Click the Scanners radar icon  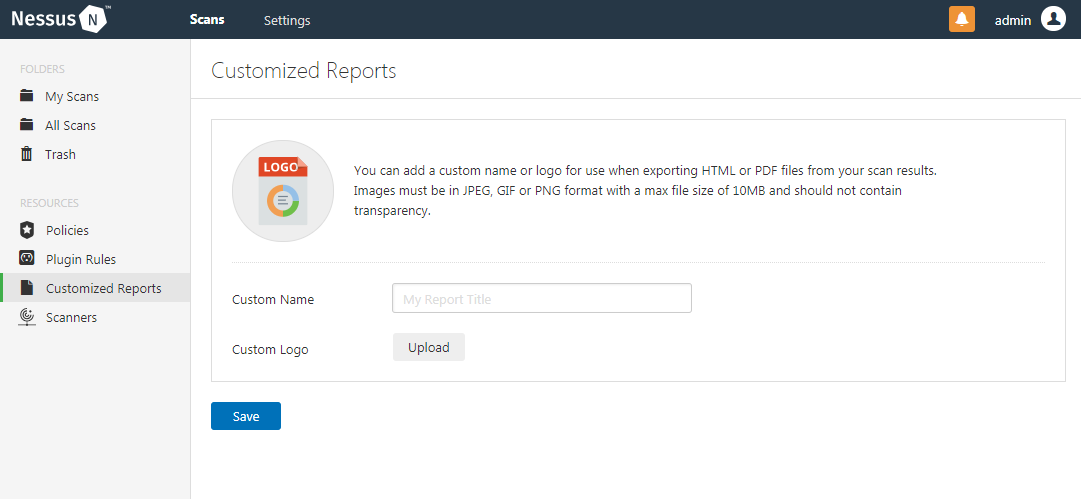[27, 317]
